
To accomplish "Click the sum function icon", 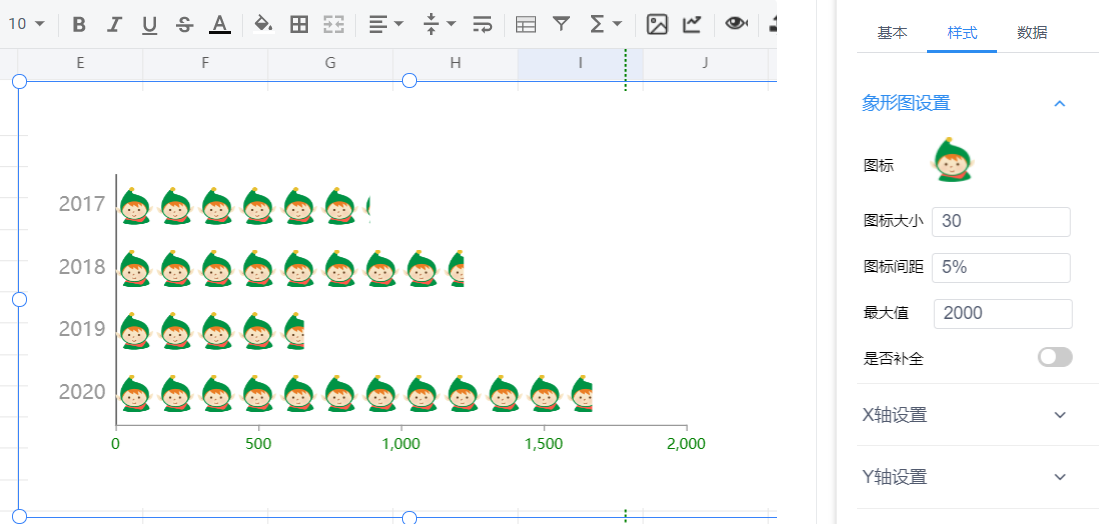I will click(x=597, y=25).
